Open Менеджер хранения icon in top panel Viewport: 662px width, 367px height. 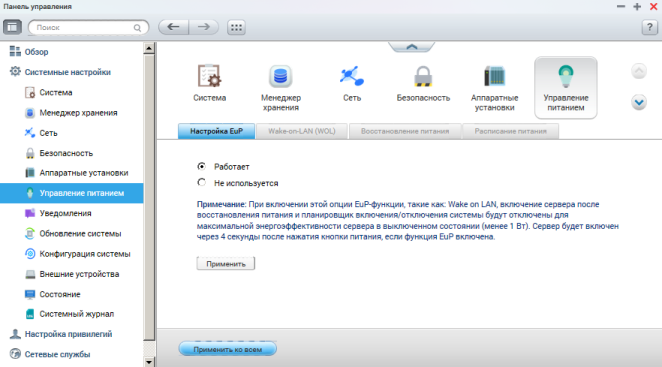point(280,76)
